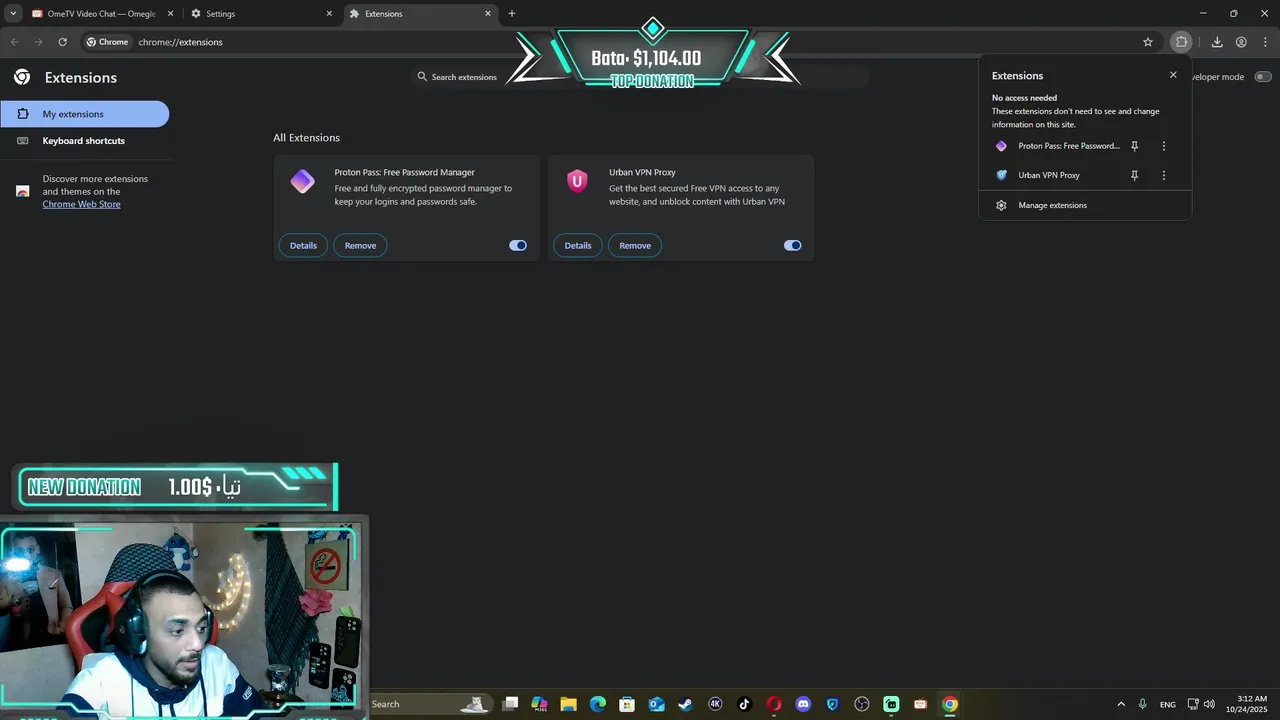Image resolution: width=1280 pixels, height=720 pixels.
Task: Open Details for Proton Pass
Action: [x=303, y=245]
